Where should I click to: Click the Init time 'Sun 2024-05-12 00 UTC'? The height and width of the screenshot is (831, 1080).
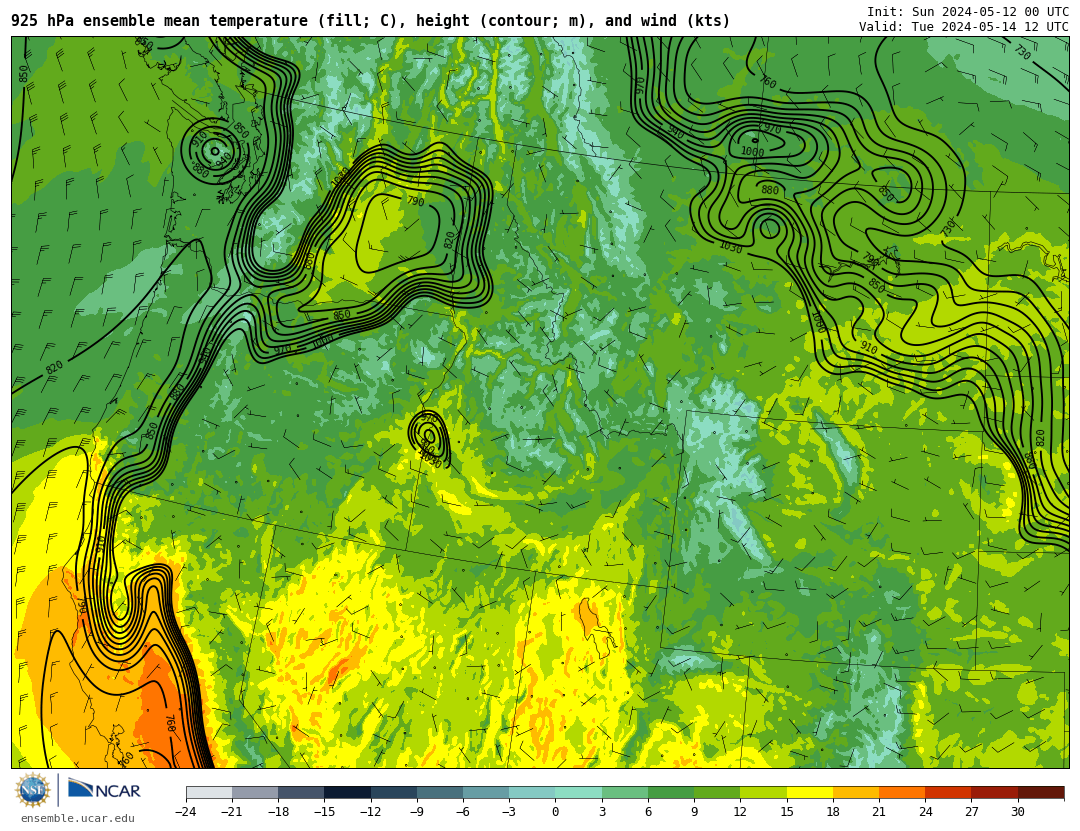[990, 12]
